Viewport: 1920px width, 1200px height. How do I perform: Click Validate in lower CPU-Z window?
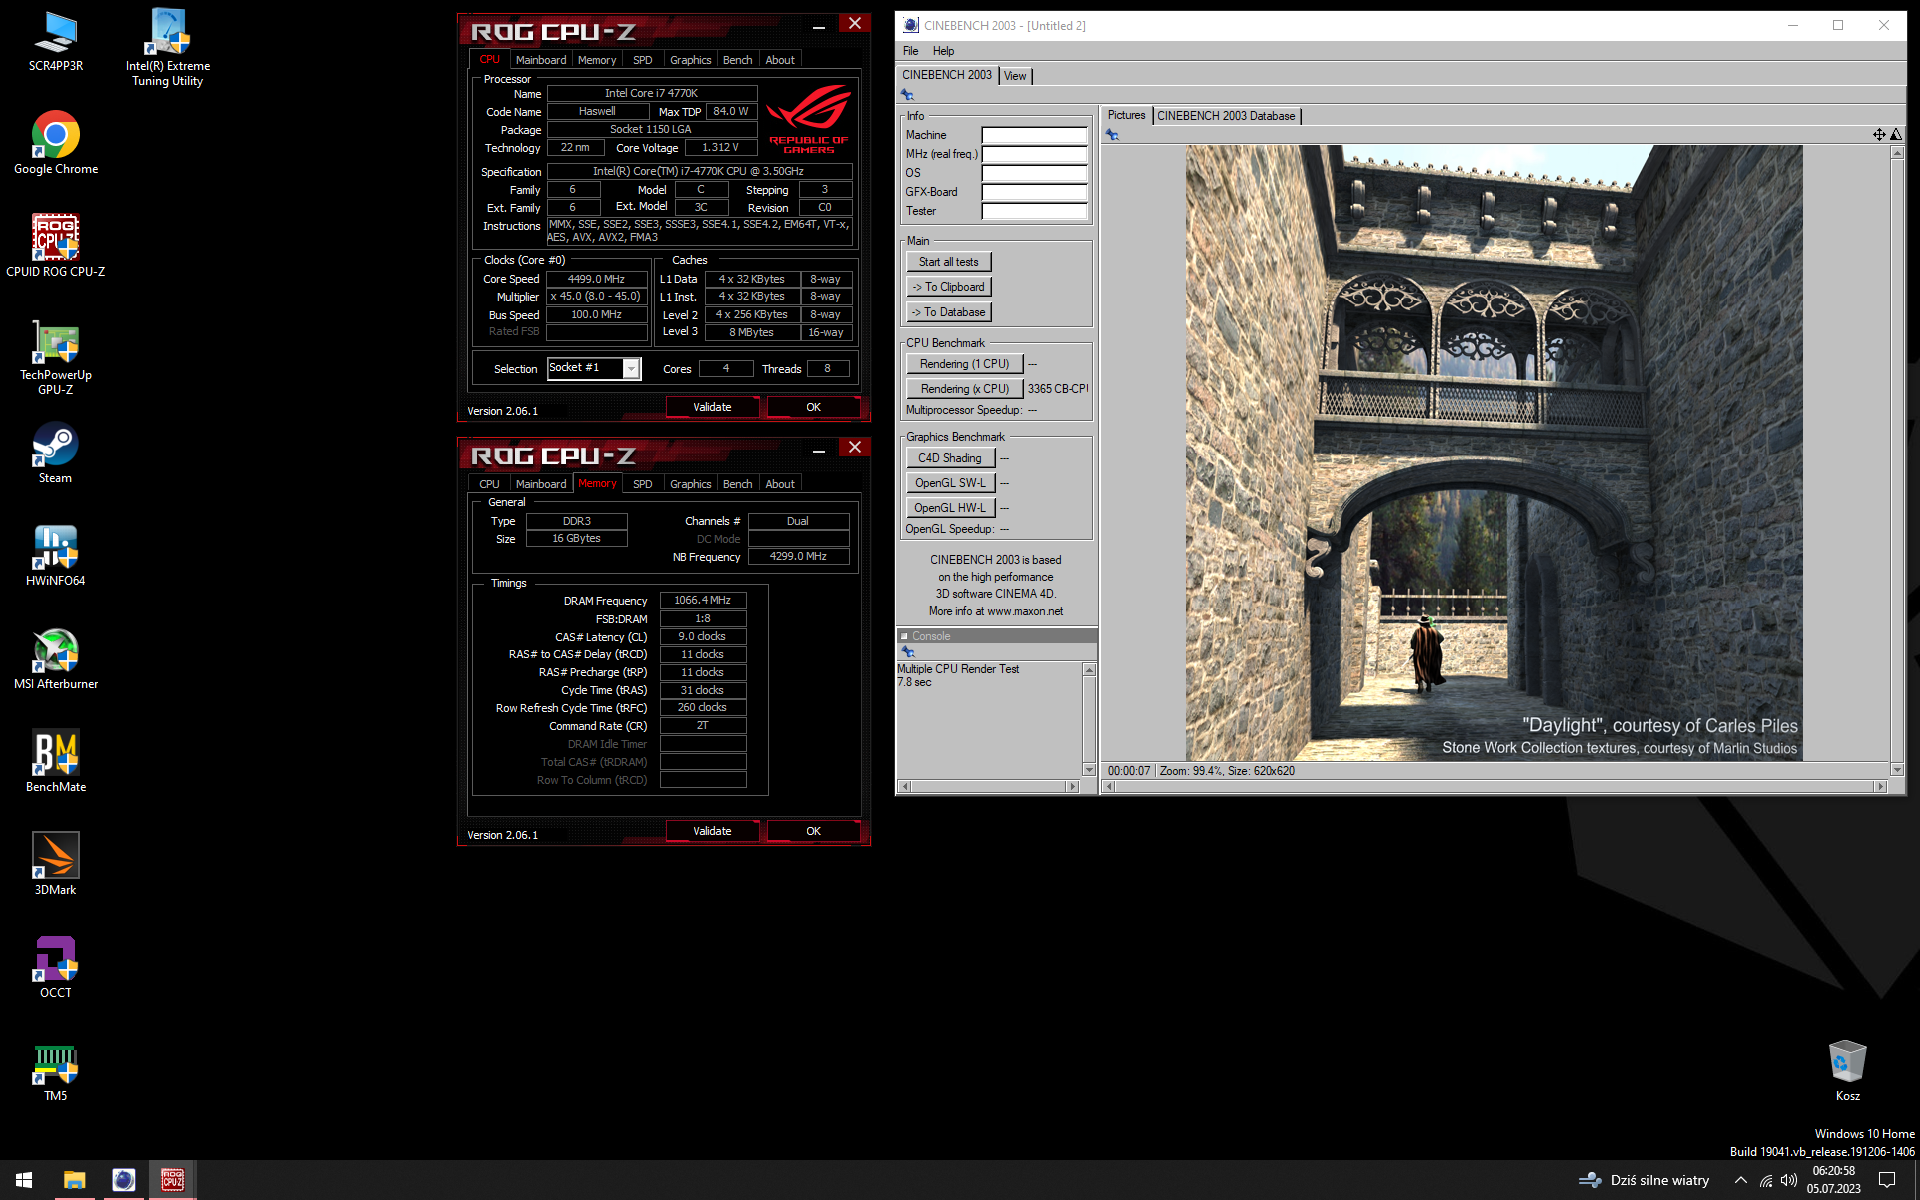(712, 831)
